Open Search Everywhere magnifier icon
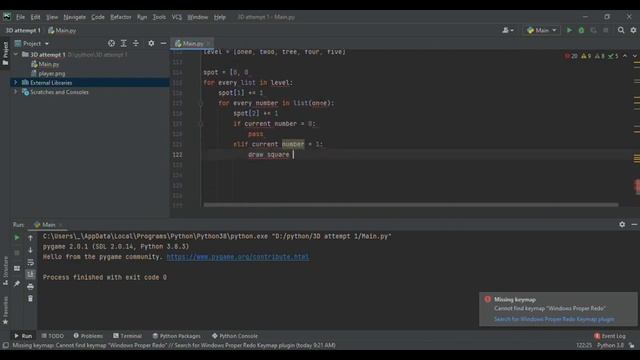Viewport: 640px width, 360px height. pyautogui.click(x=621, y=30)
